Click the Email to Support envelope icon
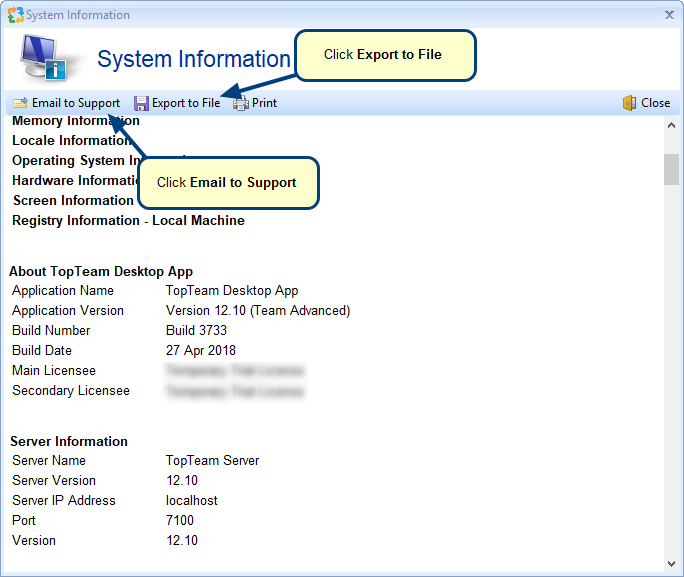This screenshot has width=684, height=577. (x=20, y=103)
